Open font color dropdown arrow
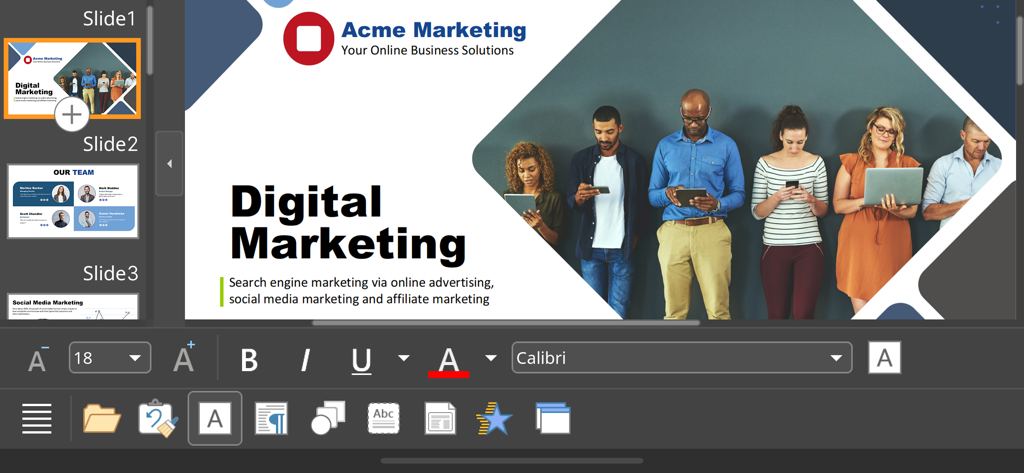The width and height of the screenshot is (1024, 473). point(490,357)
